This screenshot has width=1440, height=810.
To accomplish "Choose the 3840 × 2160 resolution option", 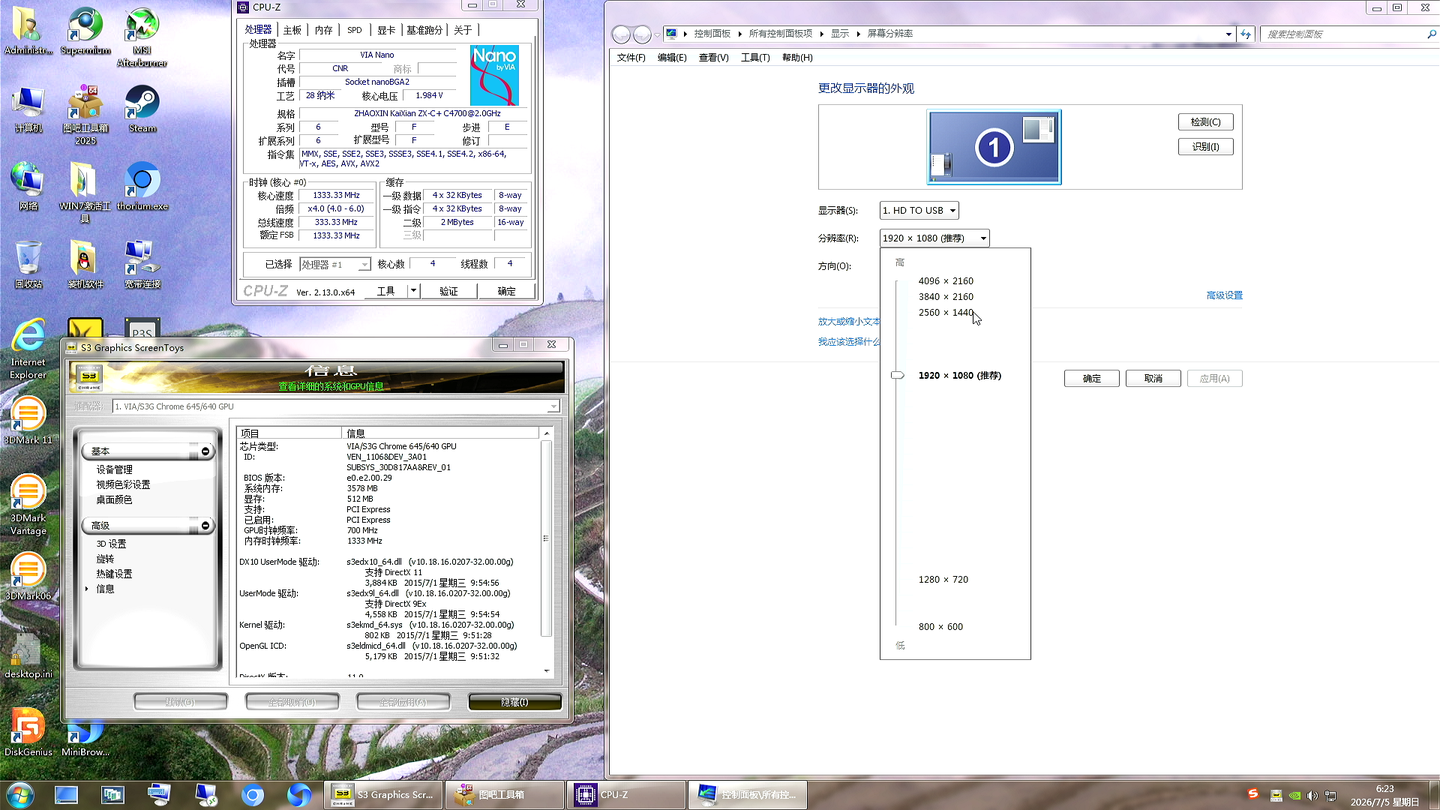I will click(946, 297).
